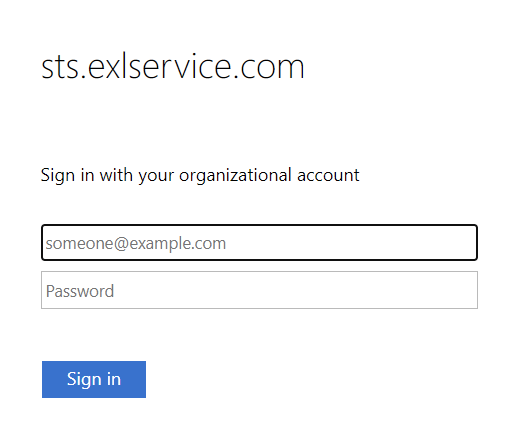Click the field below the email box
The width and height of the screenshot is (515, 436).
click(x=259, y=290)
